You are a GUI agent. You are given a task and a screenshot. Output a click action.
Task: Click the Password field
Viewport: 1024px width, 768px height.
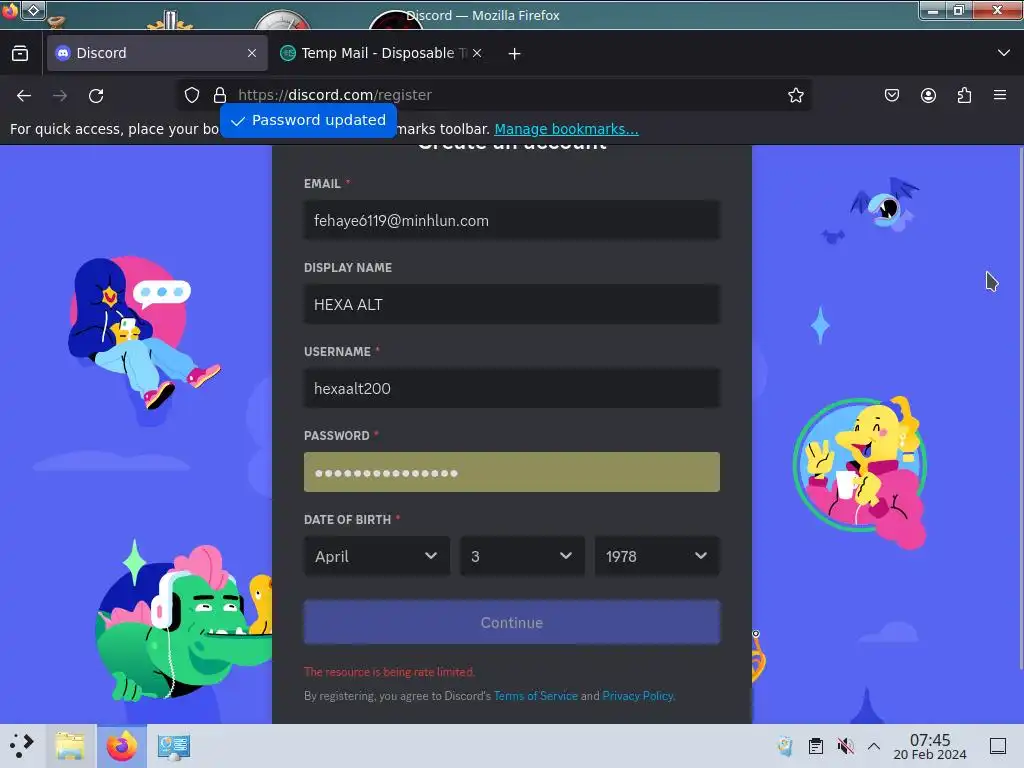(511, 472)
